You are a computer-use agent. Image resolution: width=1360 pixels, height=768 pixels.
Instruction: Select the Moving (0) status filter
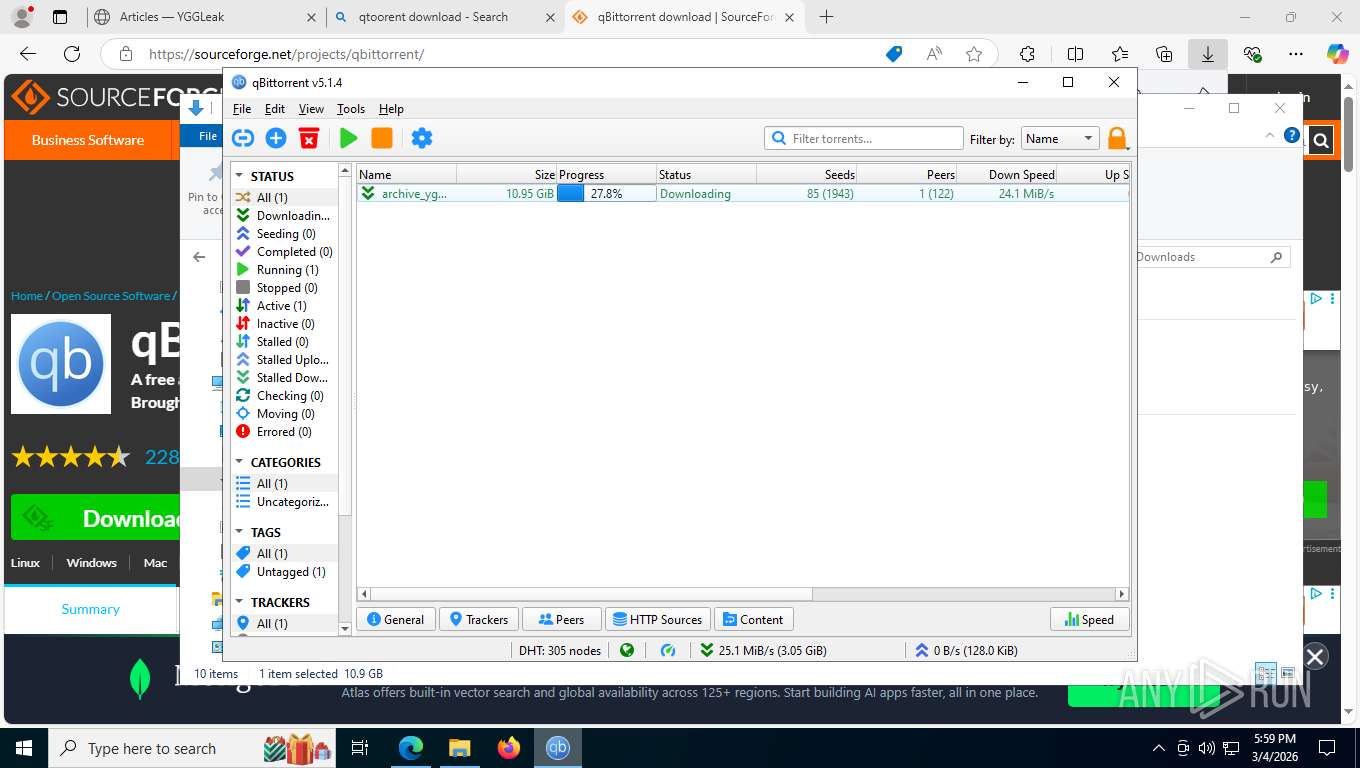click(284, 414)
